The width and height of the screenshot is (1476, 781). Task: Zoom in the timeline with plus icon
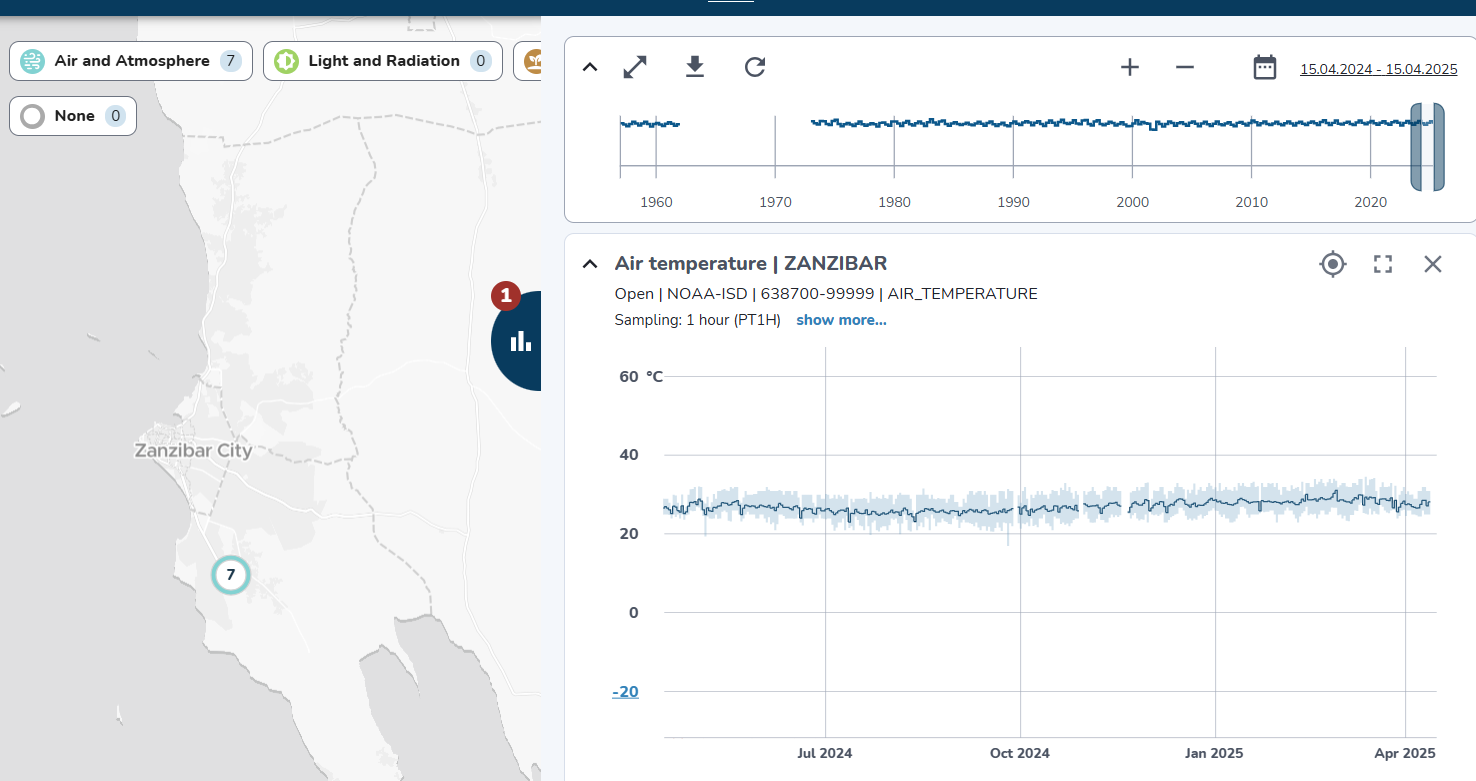1130,67
